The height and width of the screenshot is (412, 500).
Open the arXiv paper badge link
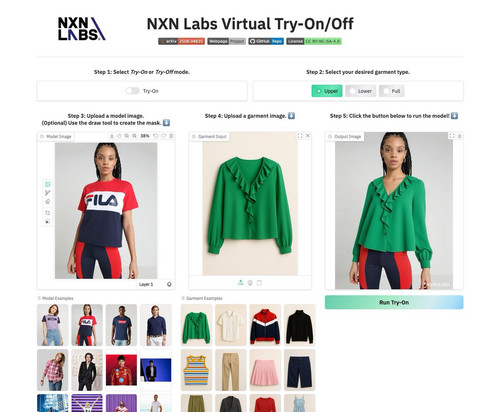click(181, 41)
